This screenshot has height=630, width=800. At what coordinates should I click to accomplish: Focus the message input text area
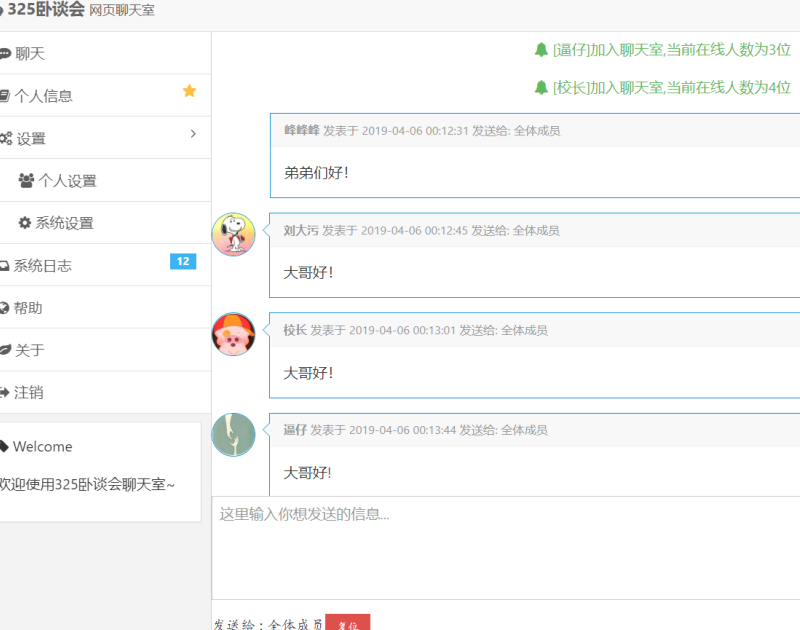click(x=505, y=548)
